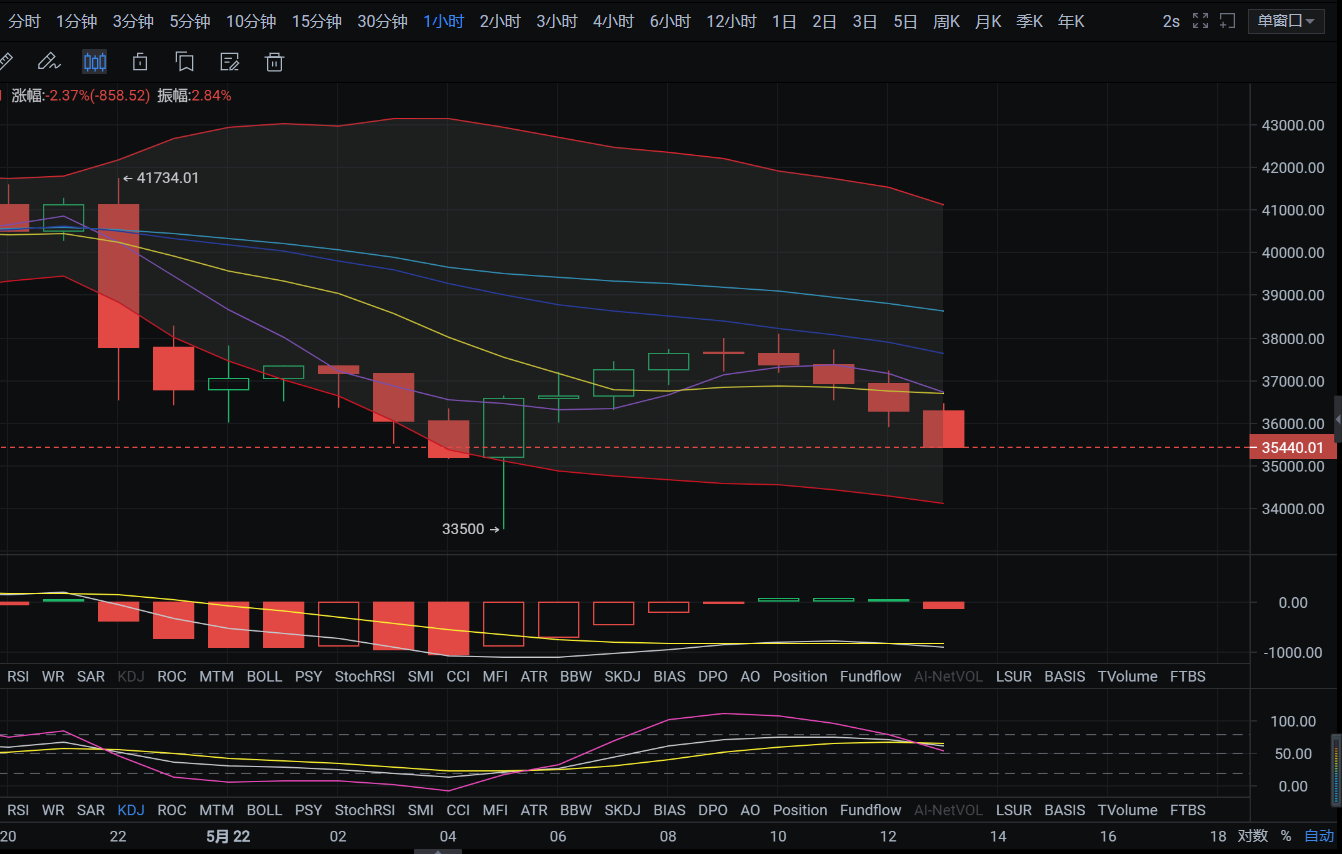Screen dimensions: 1342x854
Task: Select KDJ in the upper indicator strip
Action: [x=131, y=676]
